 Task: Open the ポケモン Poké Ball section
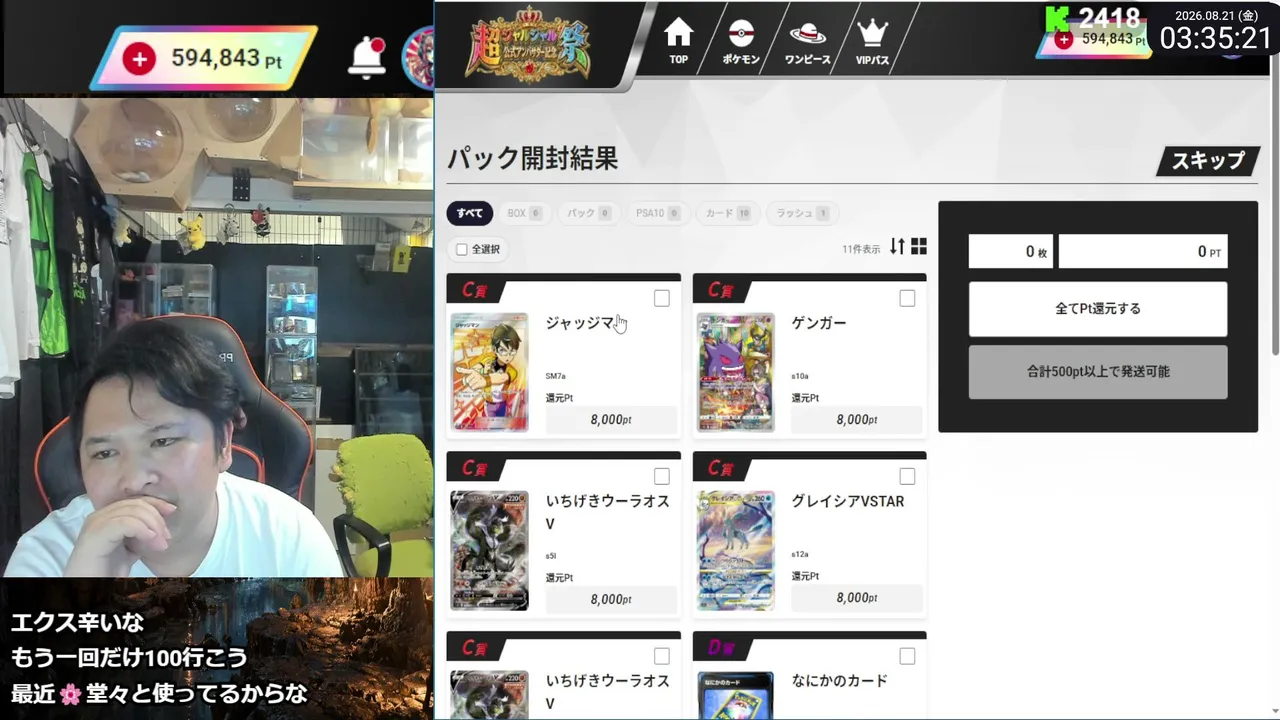coord(741,42)
